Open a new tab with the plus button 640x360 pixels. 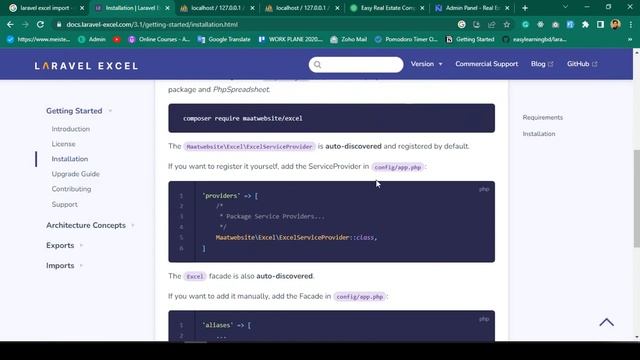tap(525, 8)
